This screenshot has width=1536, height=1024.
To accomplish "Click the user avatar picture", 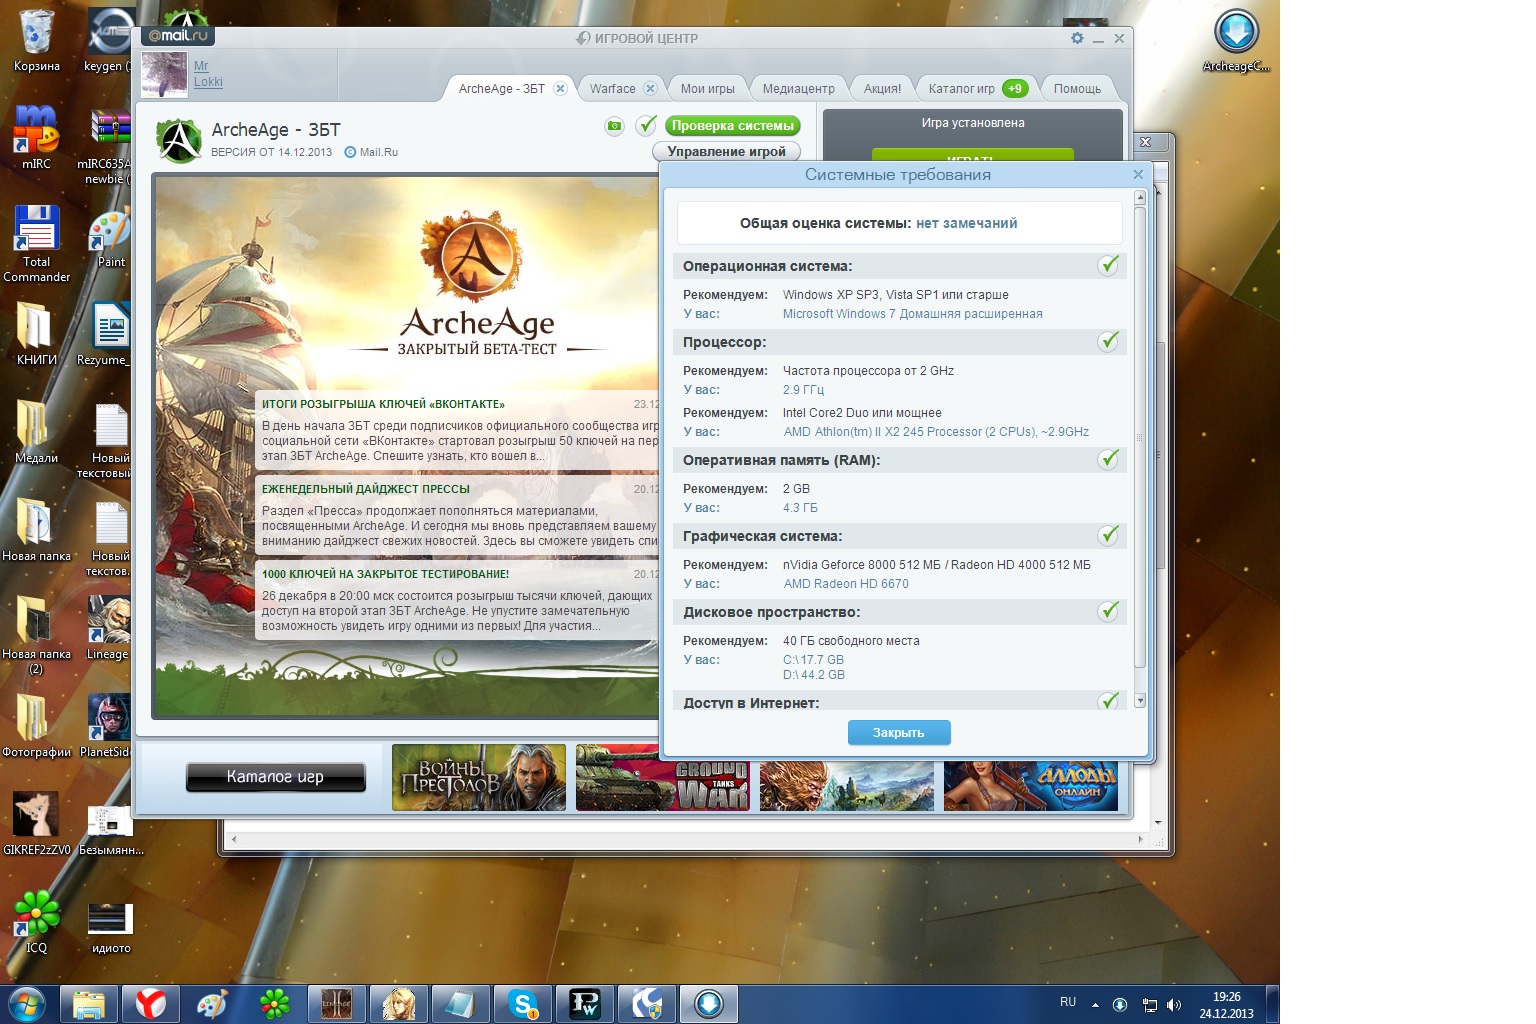I will (164, 74).
